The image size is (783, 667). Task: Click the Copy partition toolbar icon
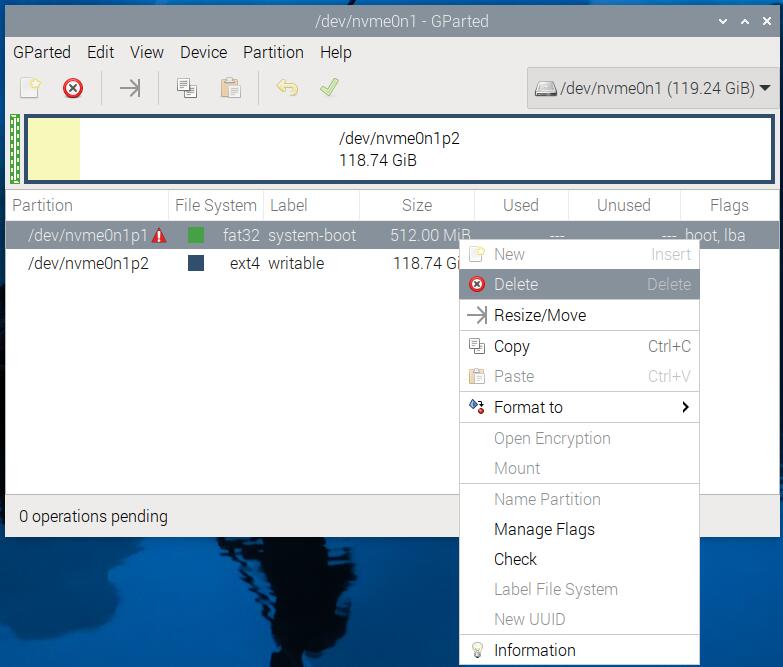[187, 88]
